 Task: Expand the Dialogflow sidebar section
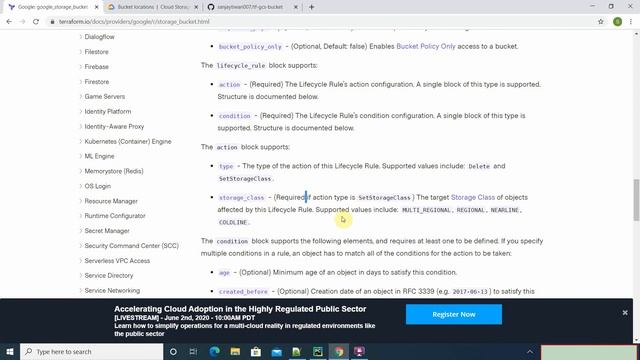click(x=99, y=37)
